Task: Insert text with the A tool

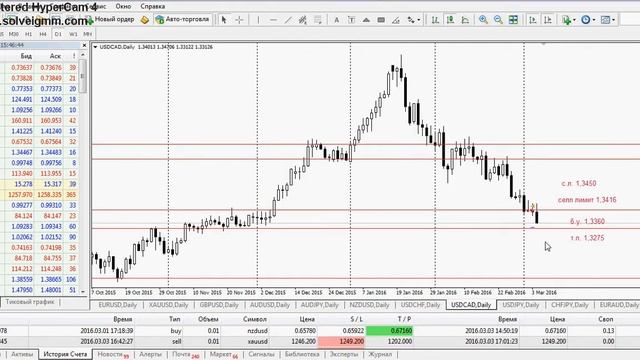Action: [336, 20]
